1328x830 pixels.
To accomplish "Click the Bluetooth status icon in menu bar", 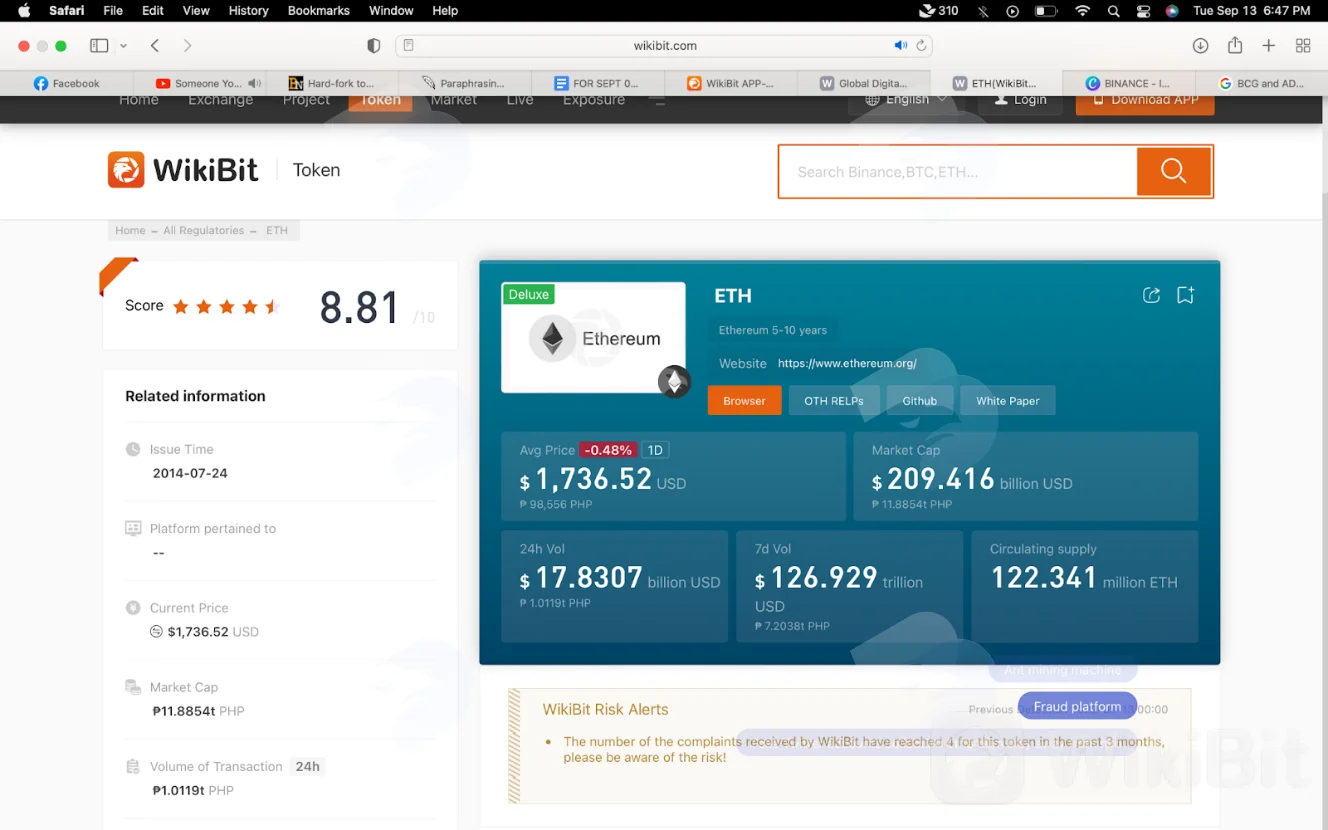I will [x=983, y=11].
